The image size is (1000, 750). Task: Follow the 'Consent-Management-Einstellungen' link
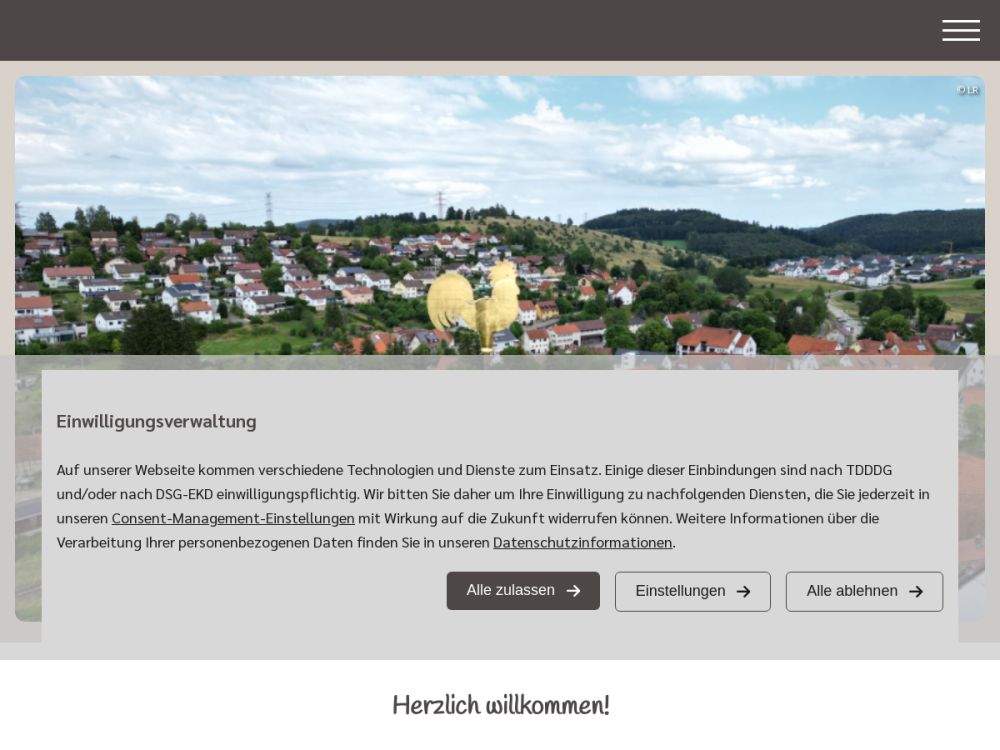click(x=233, y=518)
